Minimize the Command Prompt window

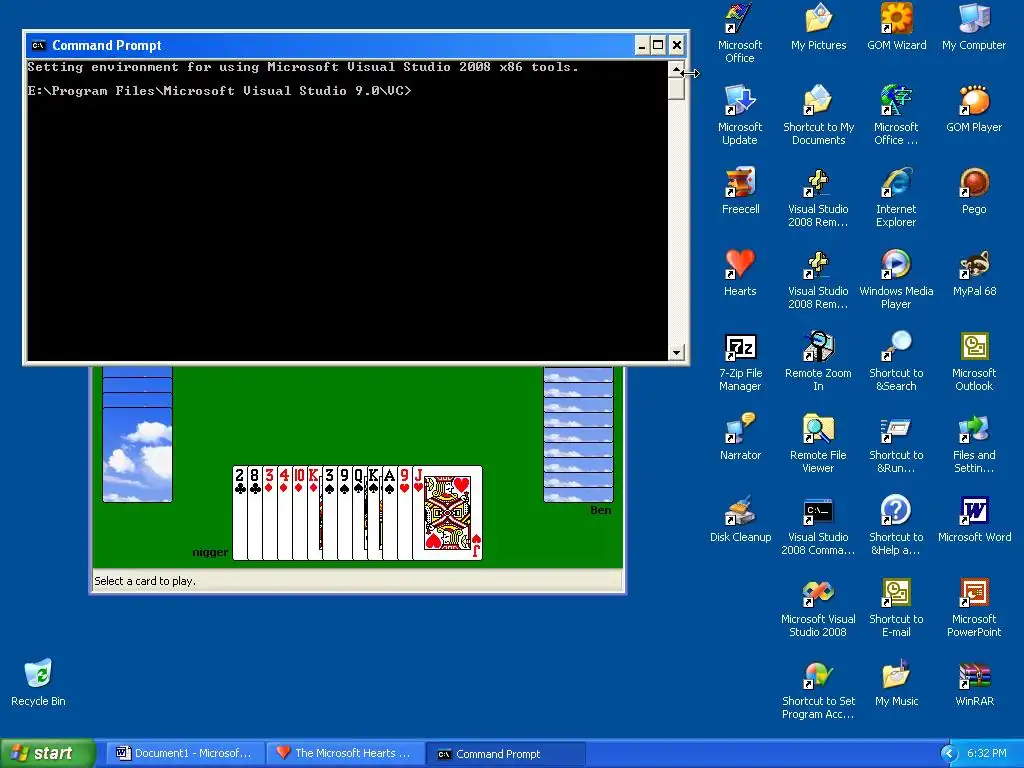pyautogui.click(x=642, y=45)
